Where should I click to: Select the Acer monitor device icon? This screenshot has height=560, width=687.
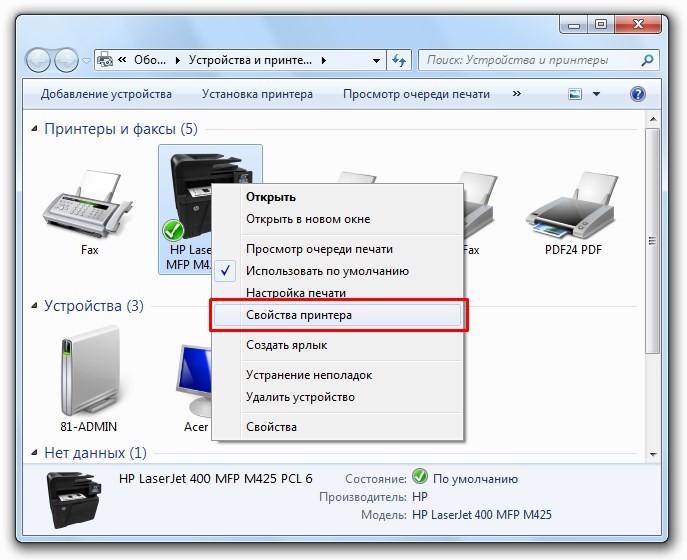(195, 380)
